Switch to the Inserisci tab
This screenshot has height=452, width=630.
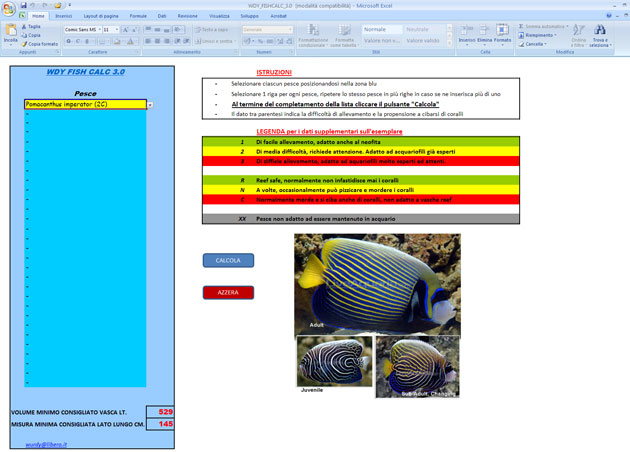(63, 16)
